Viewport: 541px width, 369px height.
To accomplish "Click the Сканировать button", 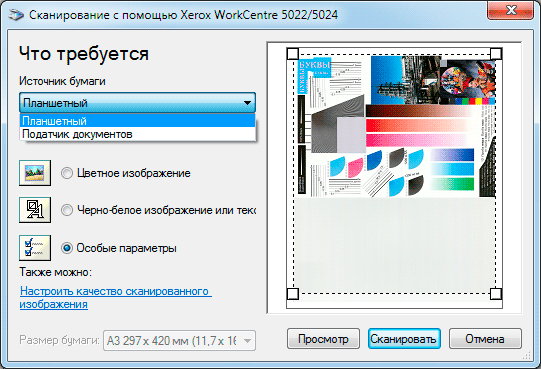I will (404, 339).
